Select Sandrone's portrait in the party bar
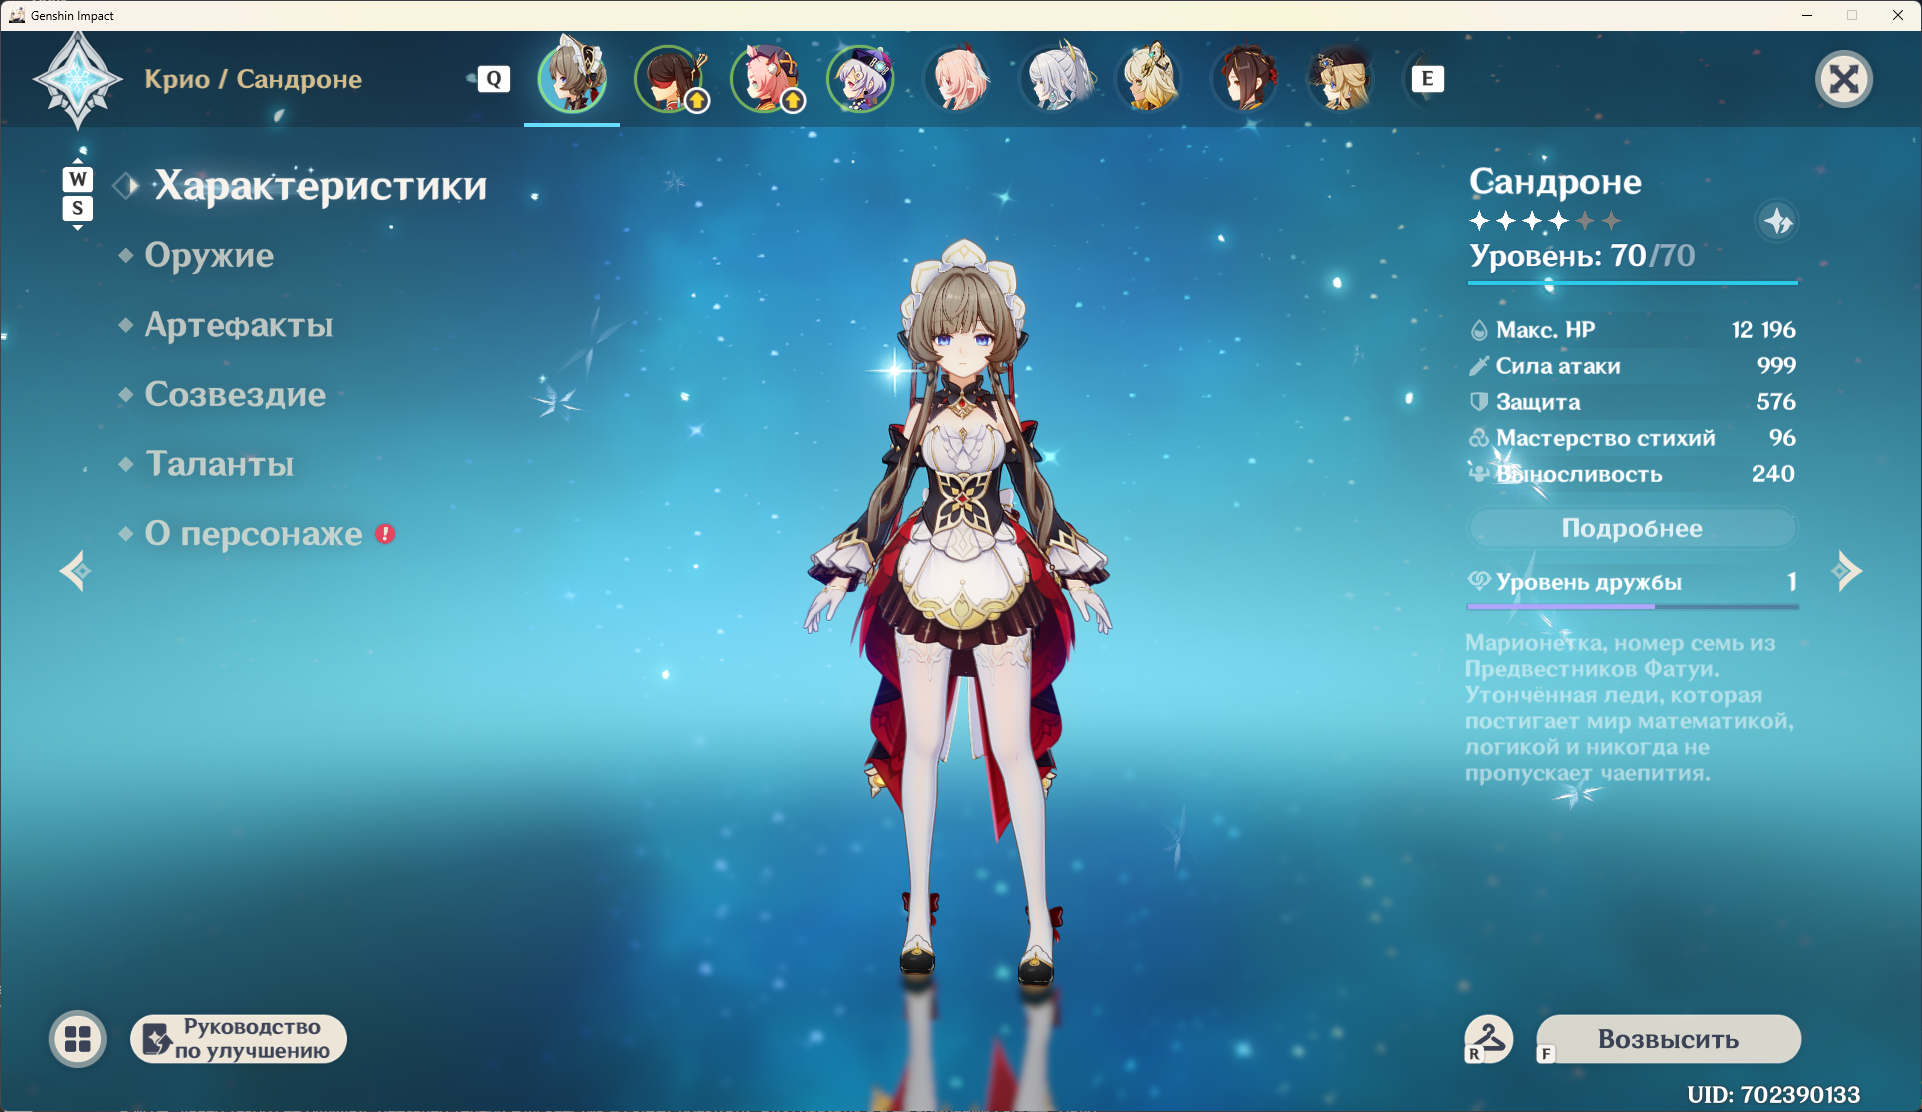 (572, 78)
